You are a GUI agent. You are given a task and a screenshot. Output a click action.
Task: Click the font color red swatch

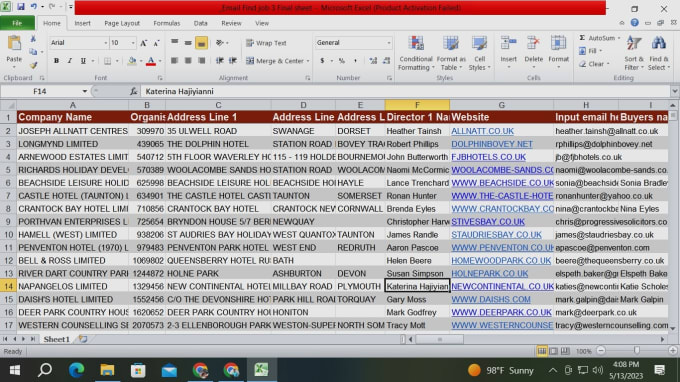[x=150, y=61]
